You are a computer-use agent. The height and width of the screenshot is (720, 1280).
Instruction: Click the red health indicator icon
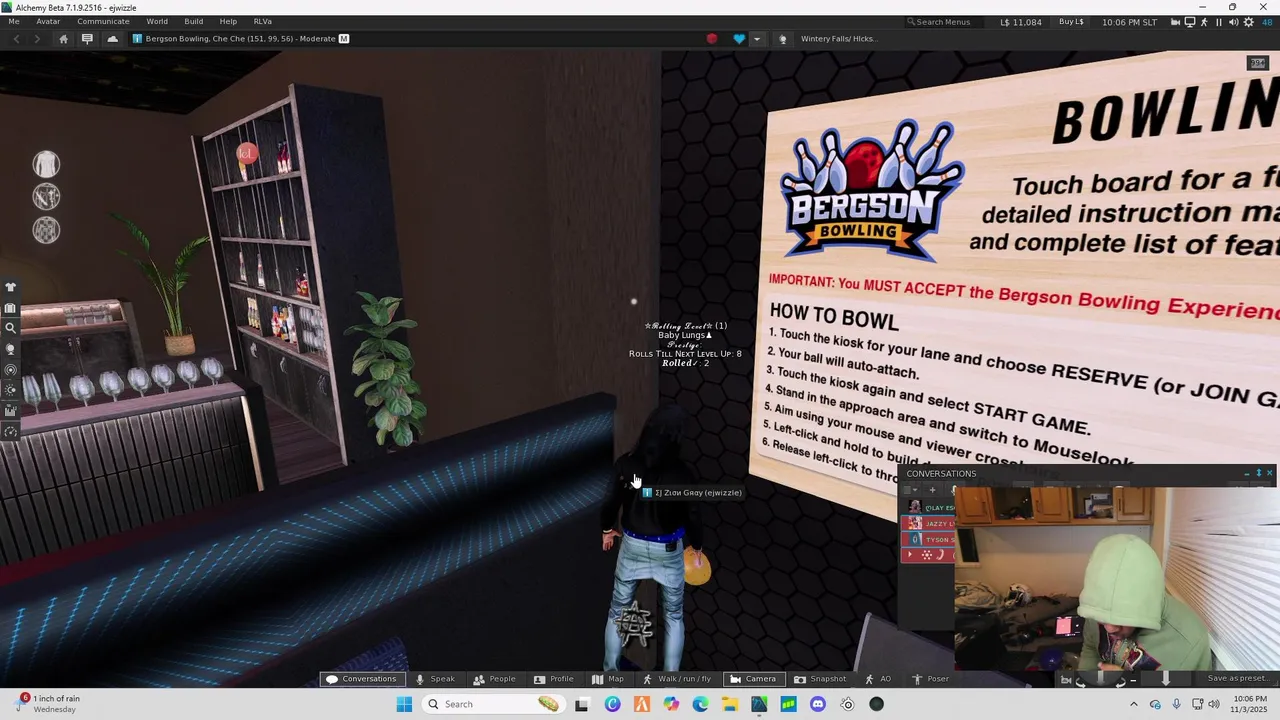click(x=712, y=39)
